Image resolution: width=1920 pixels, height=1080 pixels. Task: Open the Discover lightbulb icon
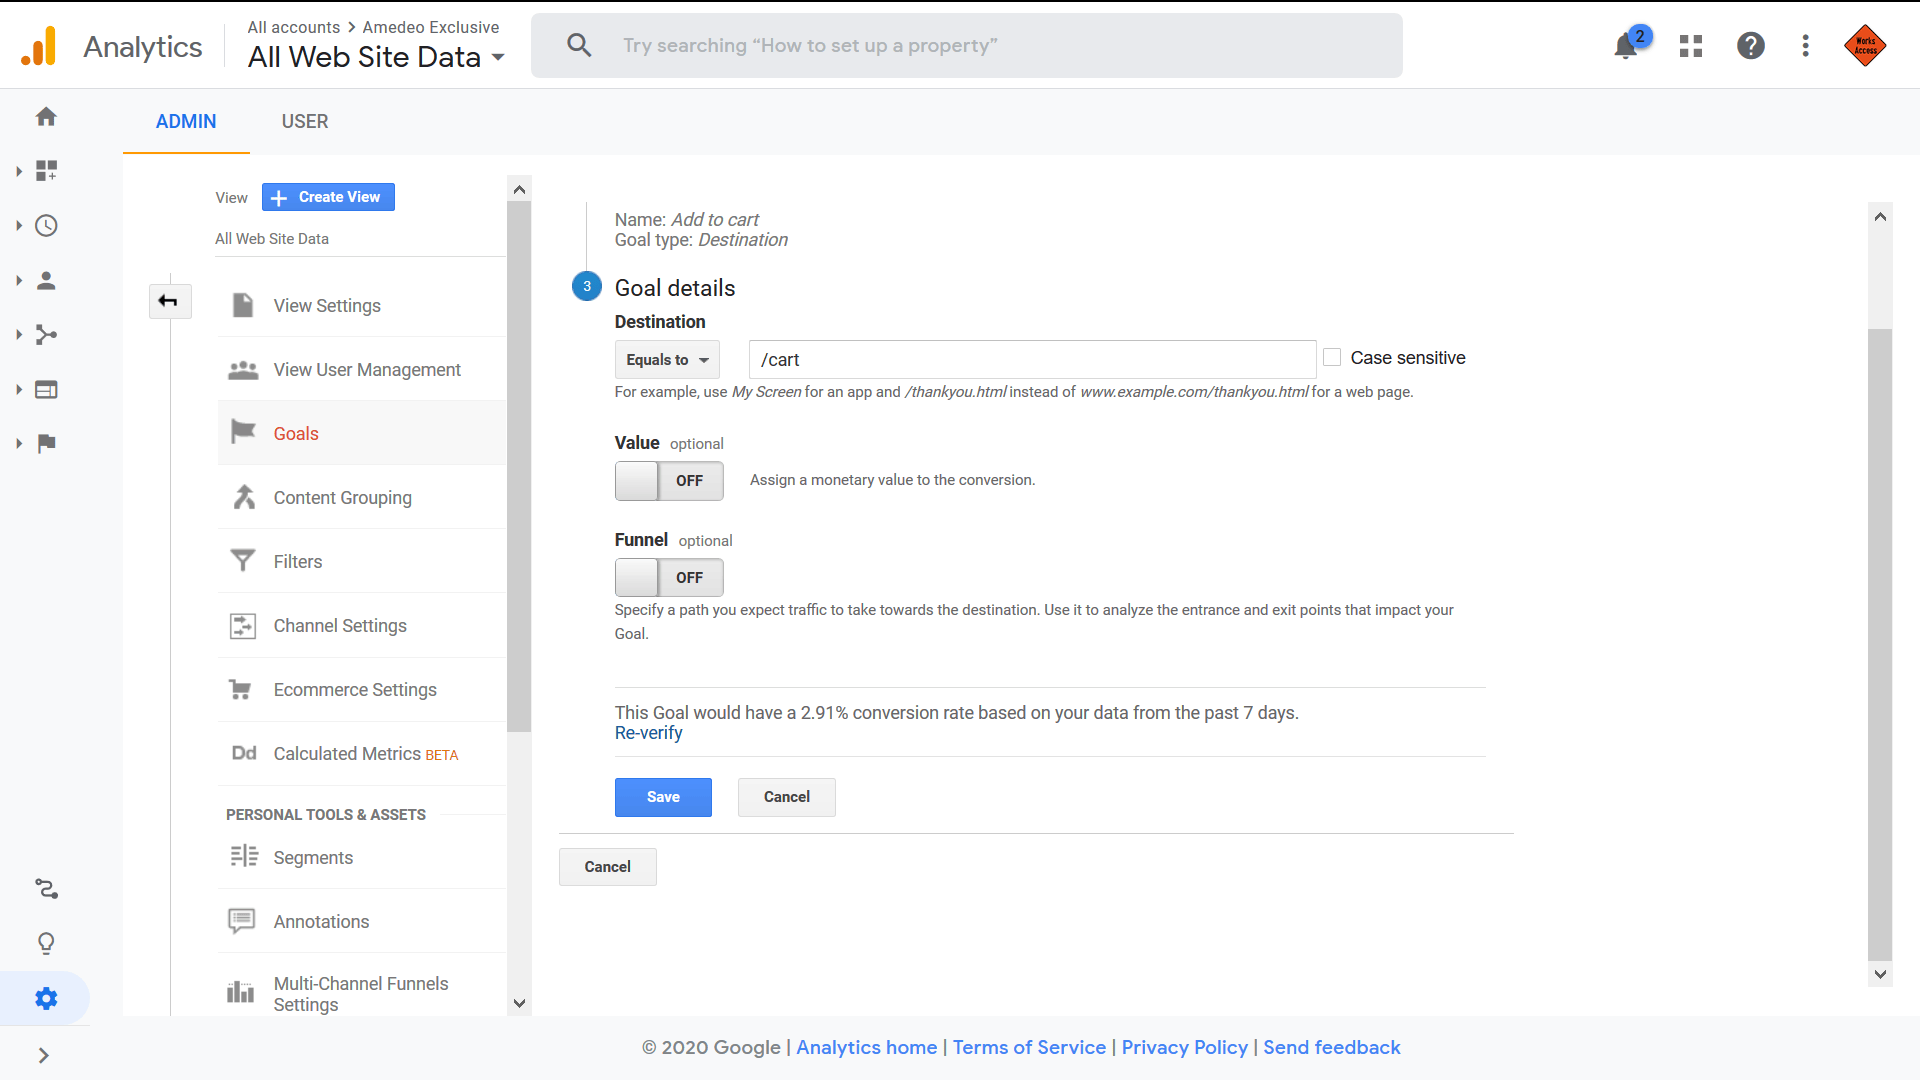[x=46, y=943]
